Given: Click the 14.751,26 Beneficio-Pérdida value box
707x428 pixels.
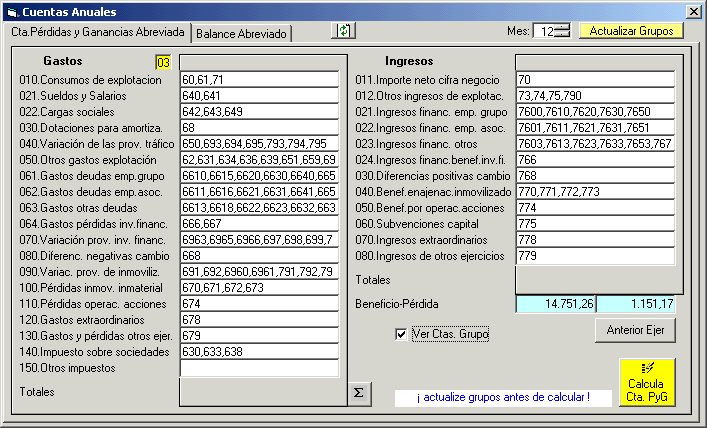Looking at the screenshot, I should [x=556, y=304].
